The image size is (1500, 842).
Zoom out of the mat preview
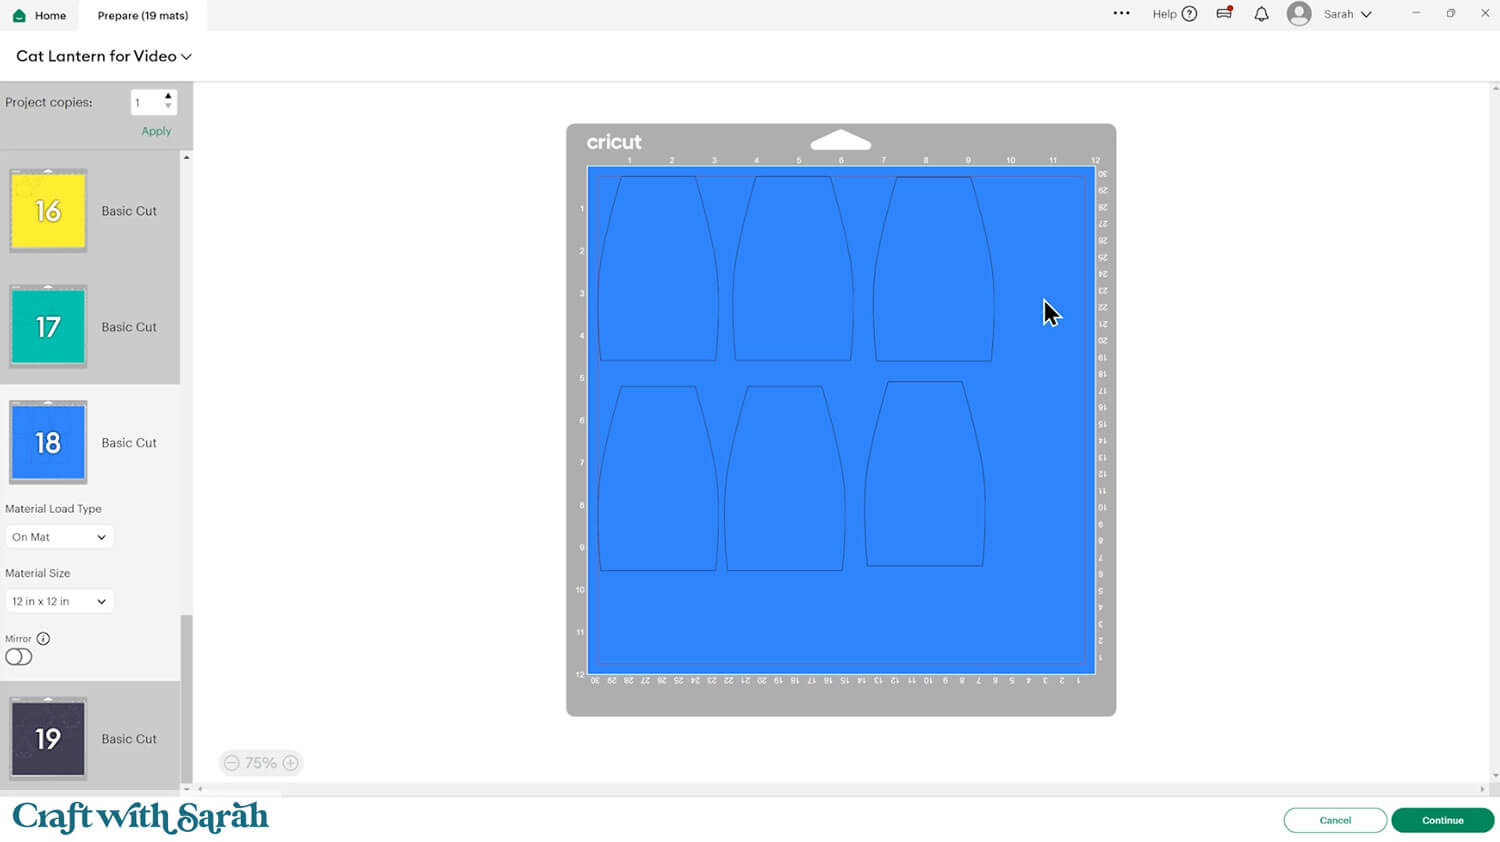(232, 763)
